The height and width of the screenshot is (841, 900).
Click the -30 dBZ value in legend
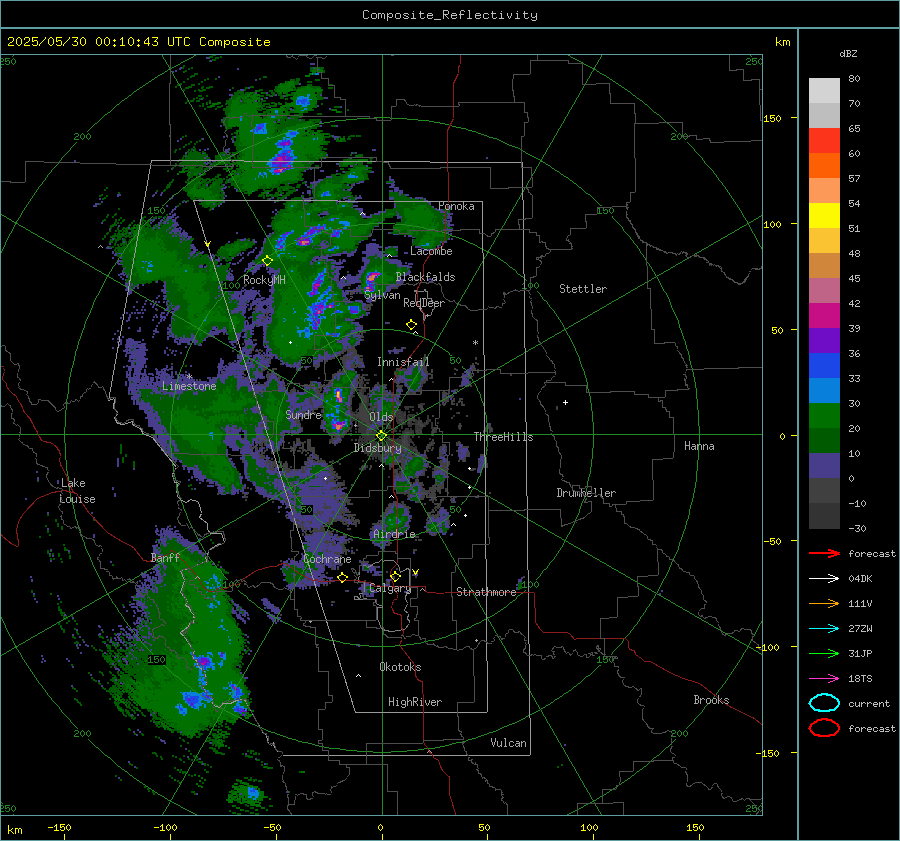[x=857, y=529]
